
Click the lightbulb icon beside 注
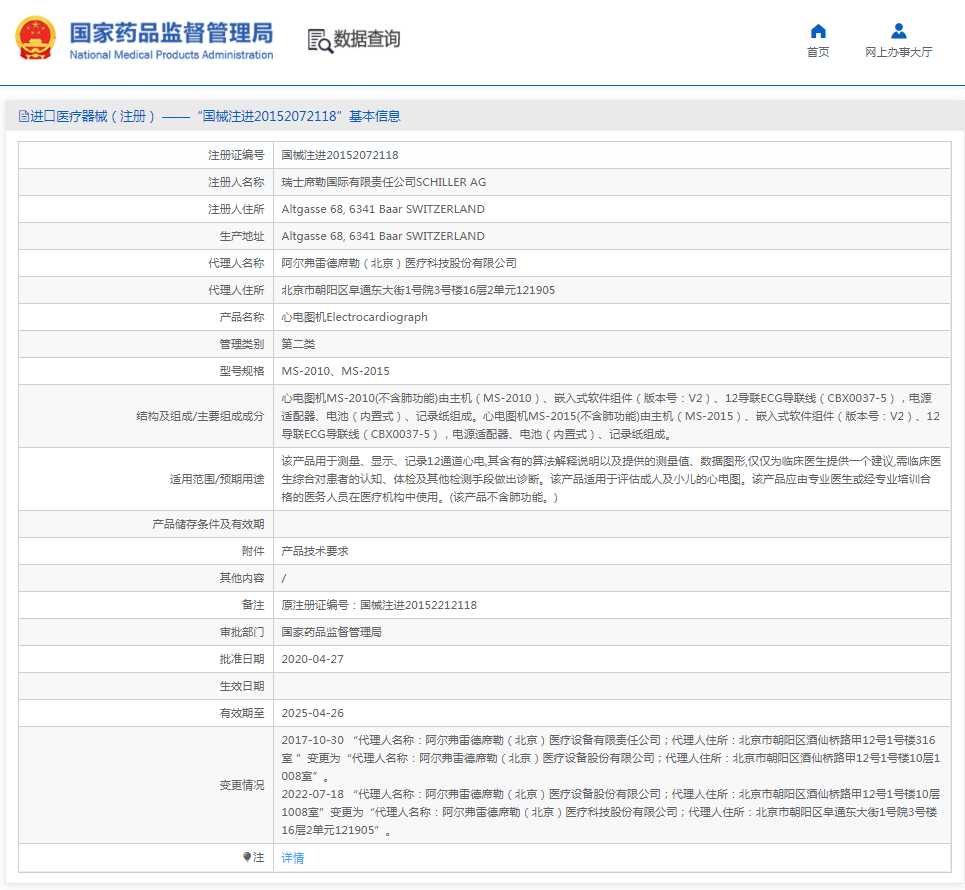(247, 857)
